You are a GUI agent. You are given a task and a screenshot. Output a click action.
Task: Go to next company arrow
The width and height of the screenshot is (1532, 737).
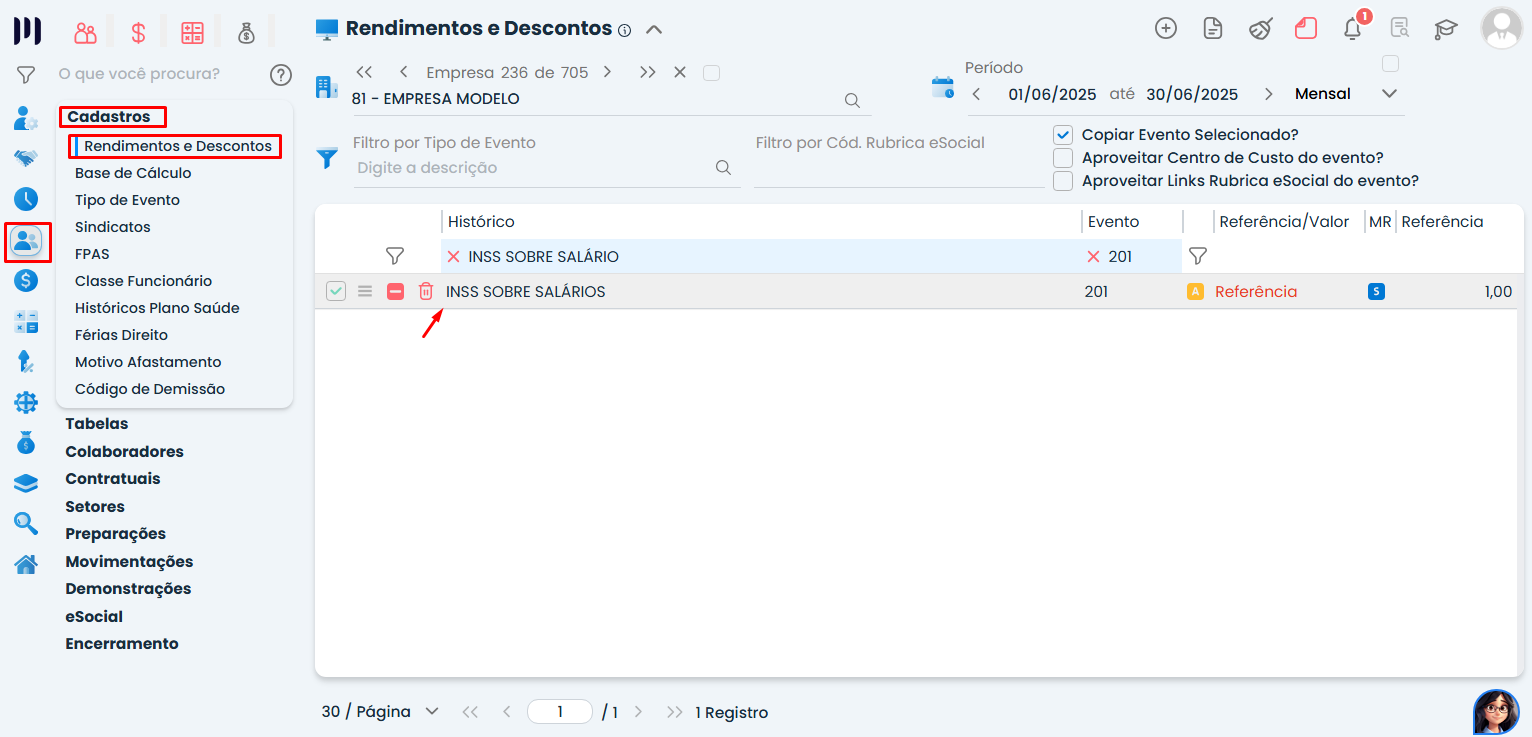point(607,72)
